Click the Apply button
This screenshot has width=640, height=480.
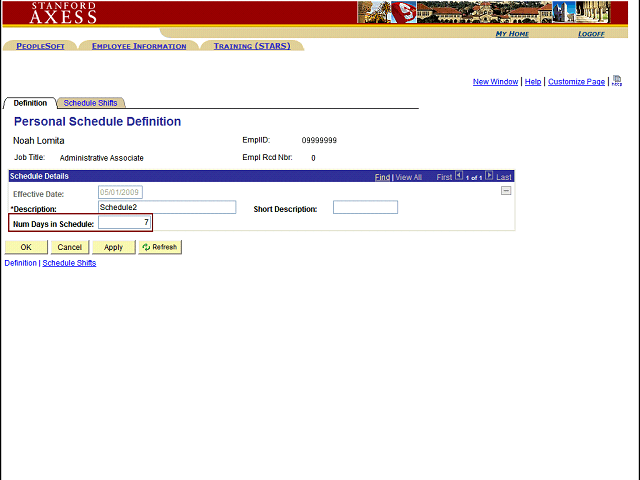pyautogui.click(x=113, y=247)
